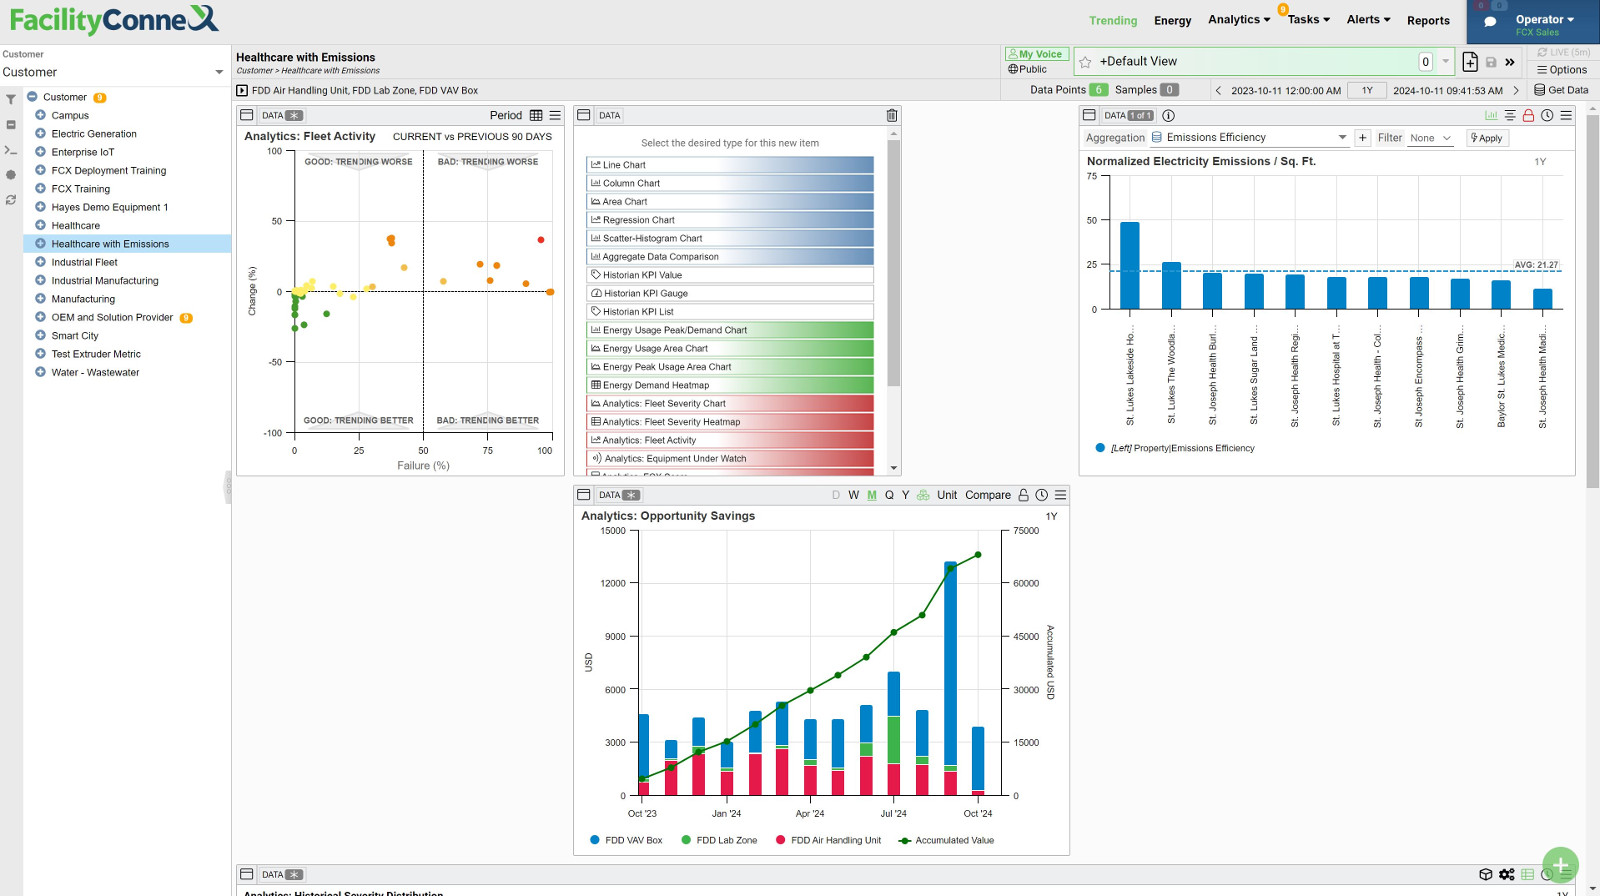The image size is (1600, 896).
Task: Toggle the Unit option in savings toolbar
Action: pyautogui.click(x=947, y=495)
